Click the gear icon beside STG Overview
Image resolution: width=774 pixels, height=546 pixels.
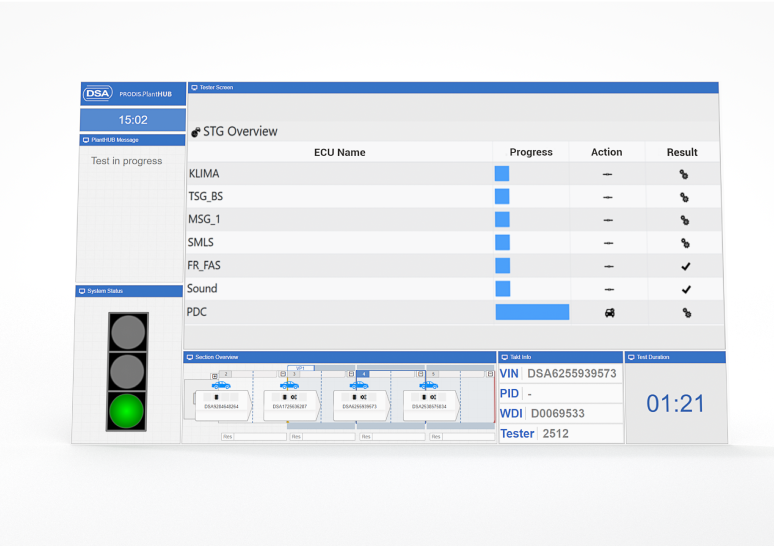pos(196,132)
